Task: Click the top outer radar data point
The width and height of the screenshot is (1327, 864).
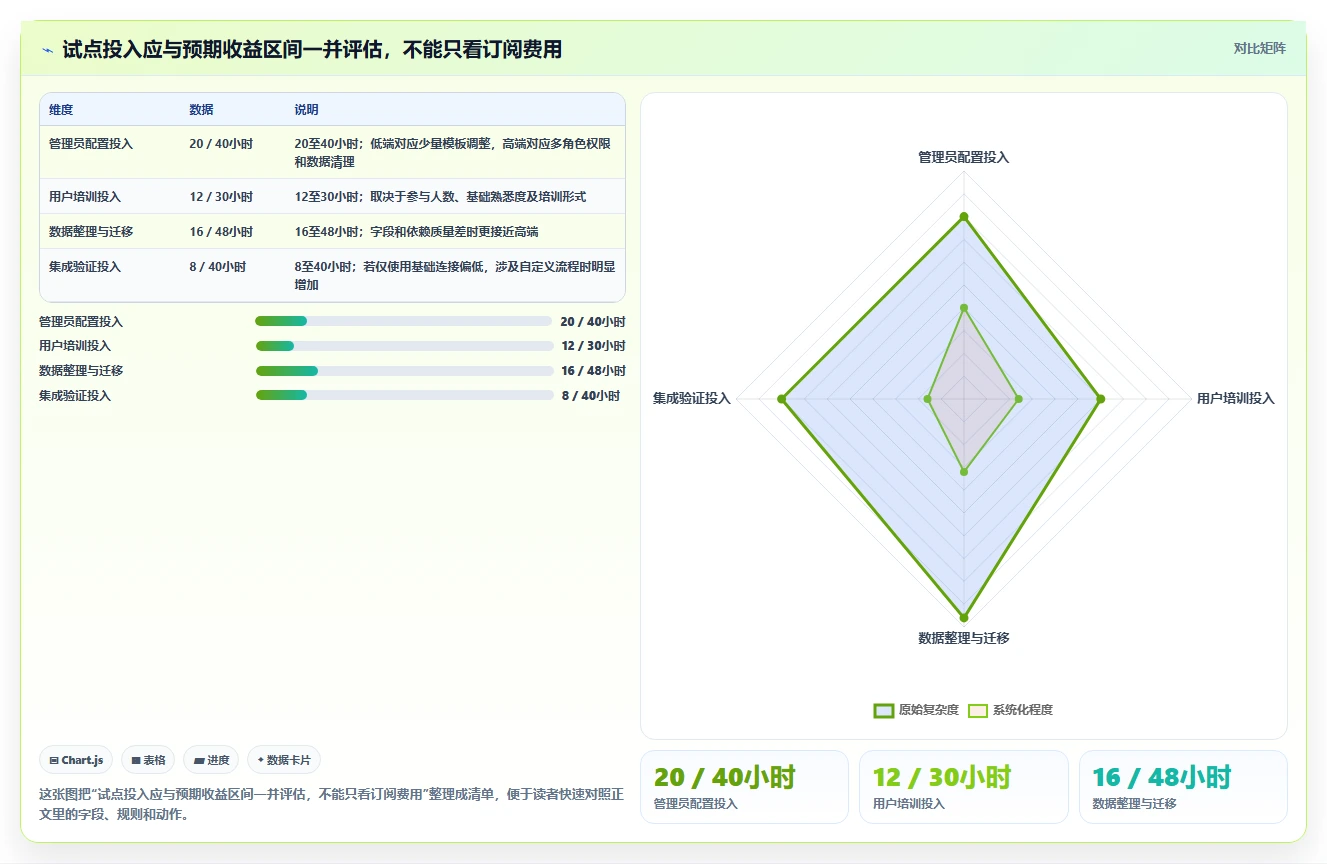Action: [x=964, y=216]
